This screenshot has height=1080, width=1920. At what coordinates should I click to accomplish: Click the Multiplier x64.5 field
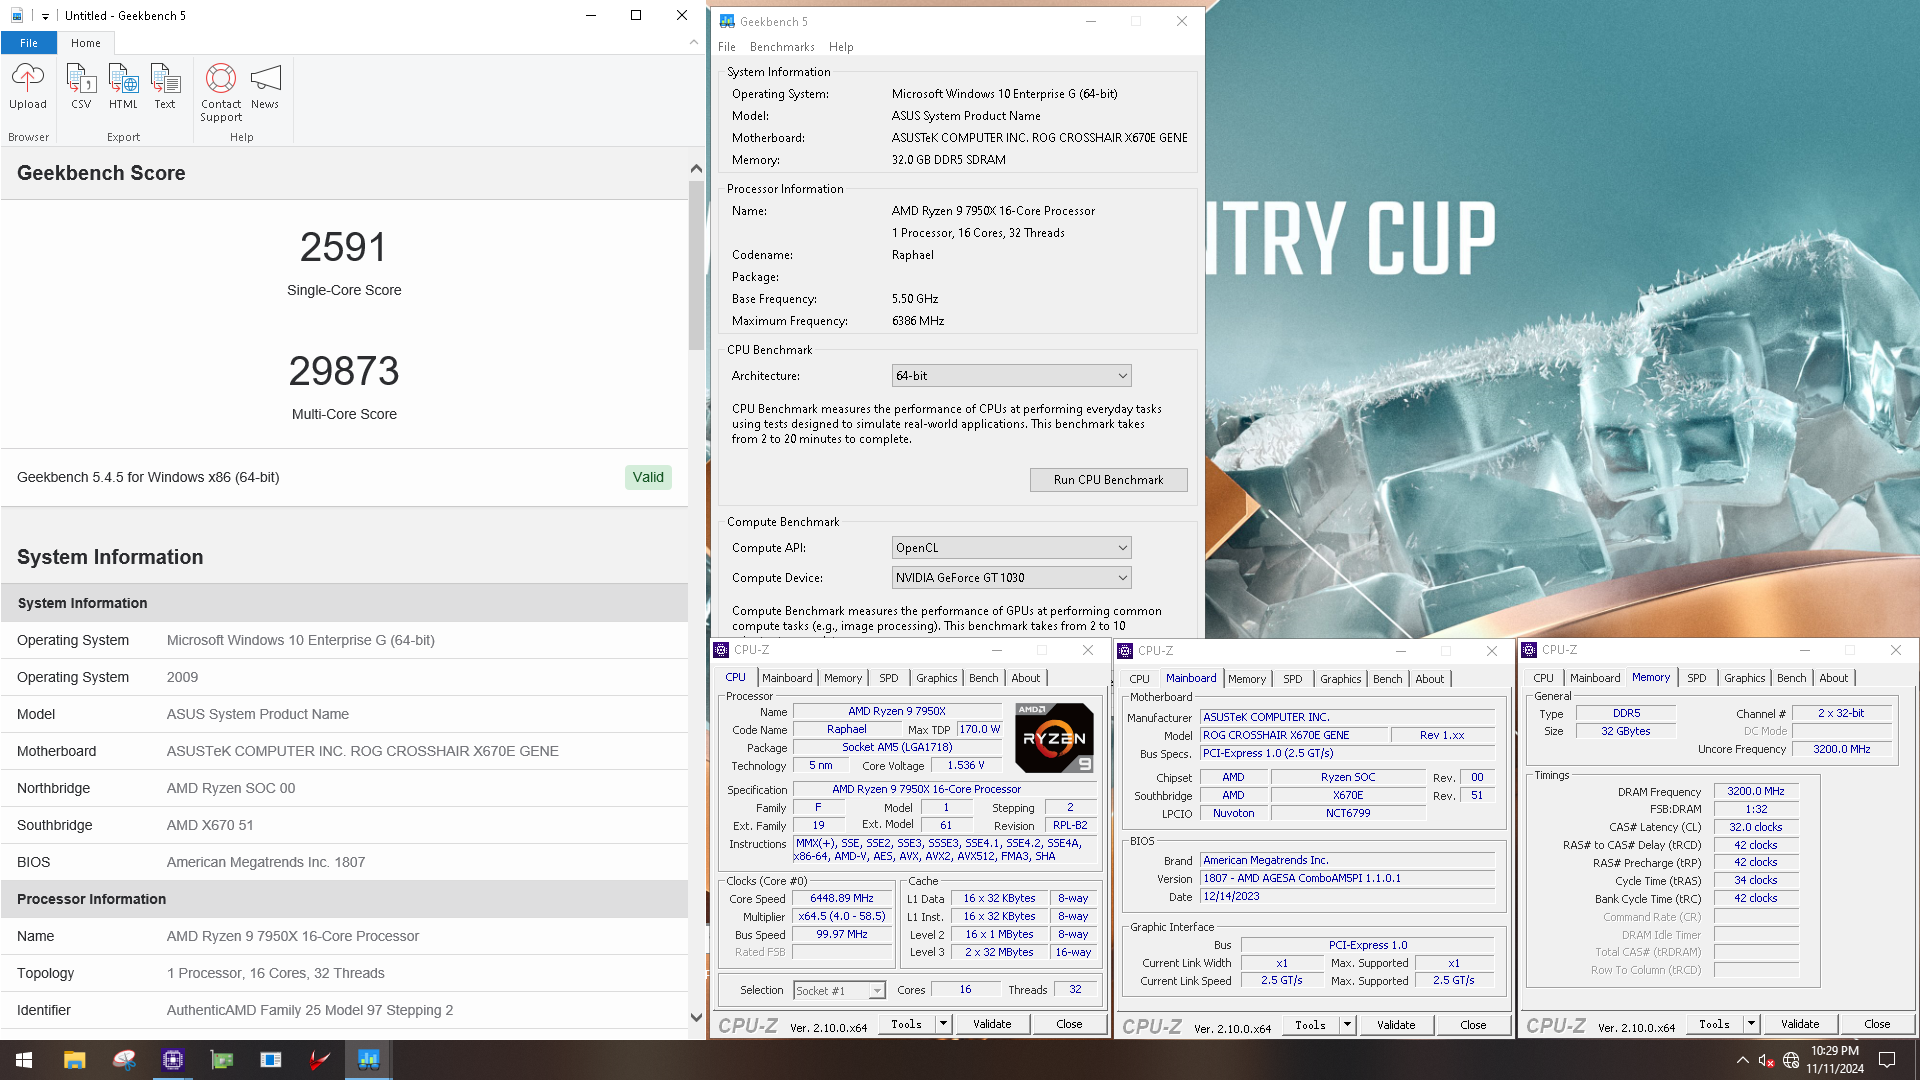coord(841,917)
